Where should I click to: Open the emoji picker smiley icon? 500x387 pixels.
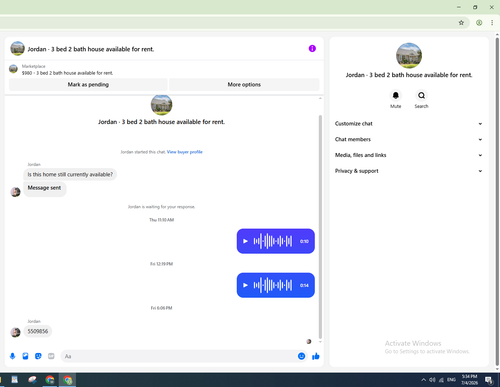click(x=301, y=356)
